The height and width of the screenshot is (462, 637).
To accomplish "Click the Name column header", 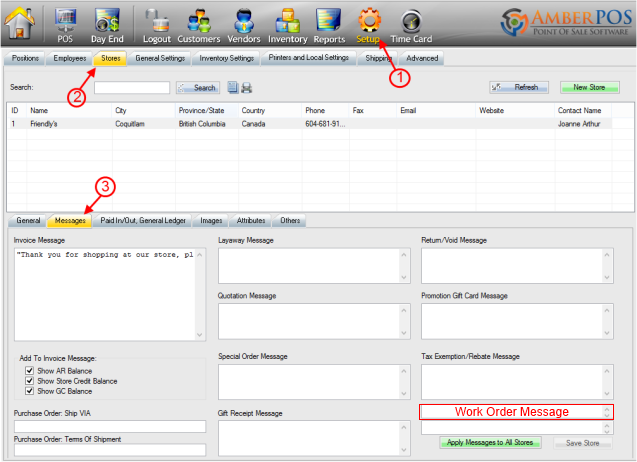I will point(69,110).
